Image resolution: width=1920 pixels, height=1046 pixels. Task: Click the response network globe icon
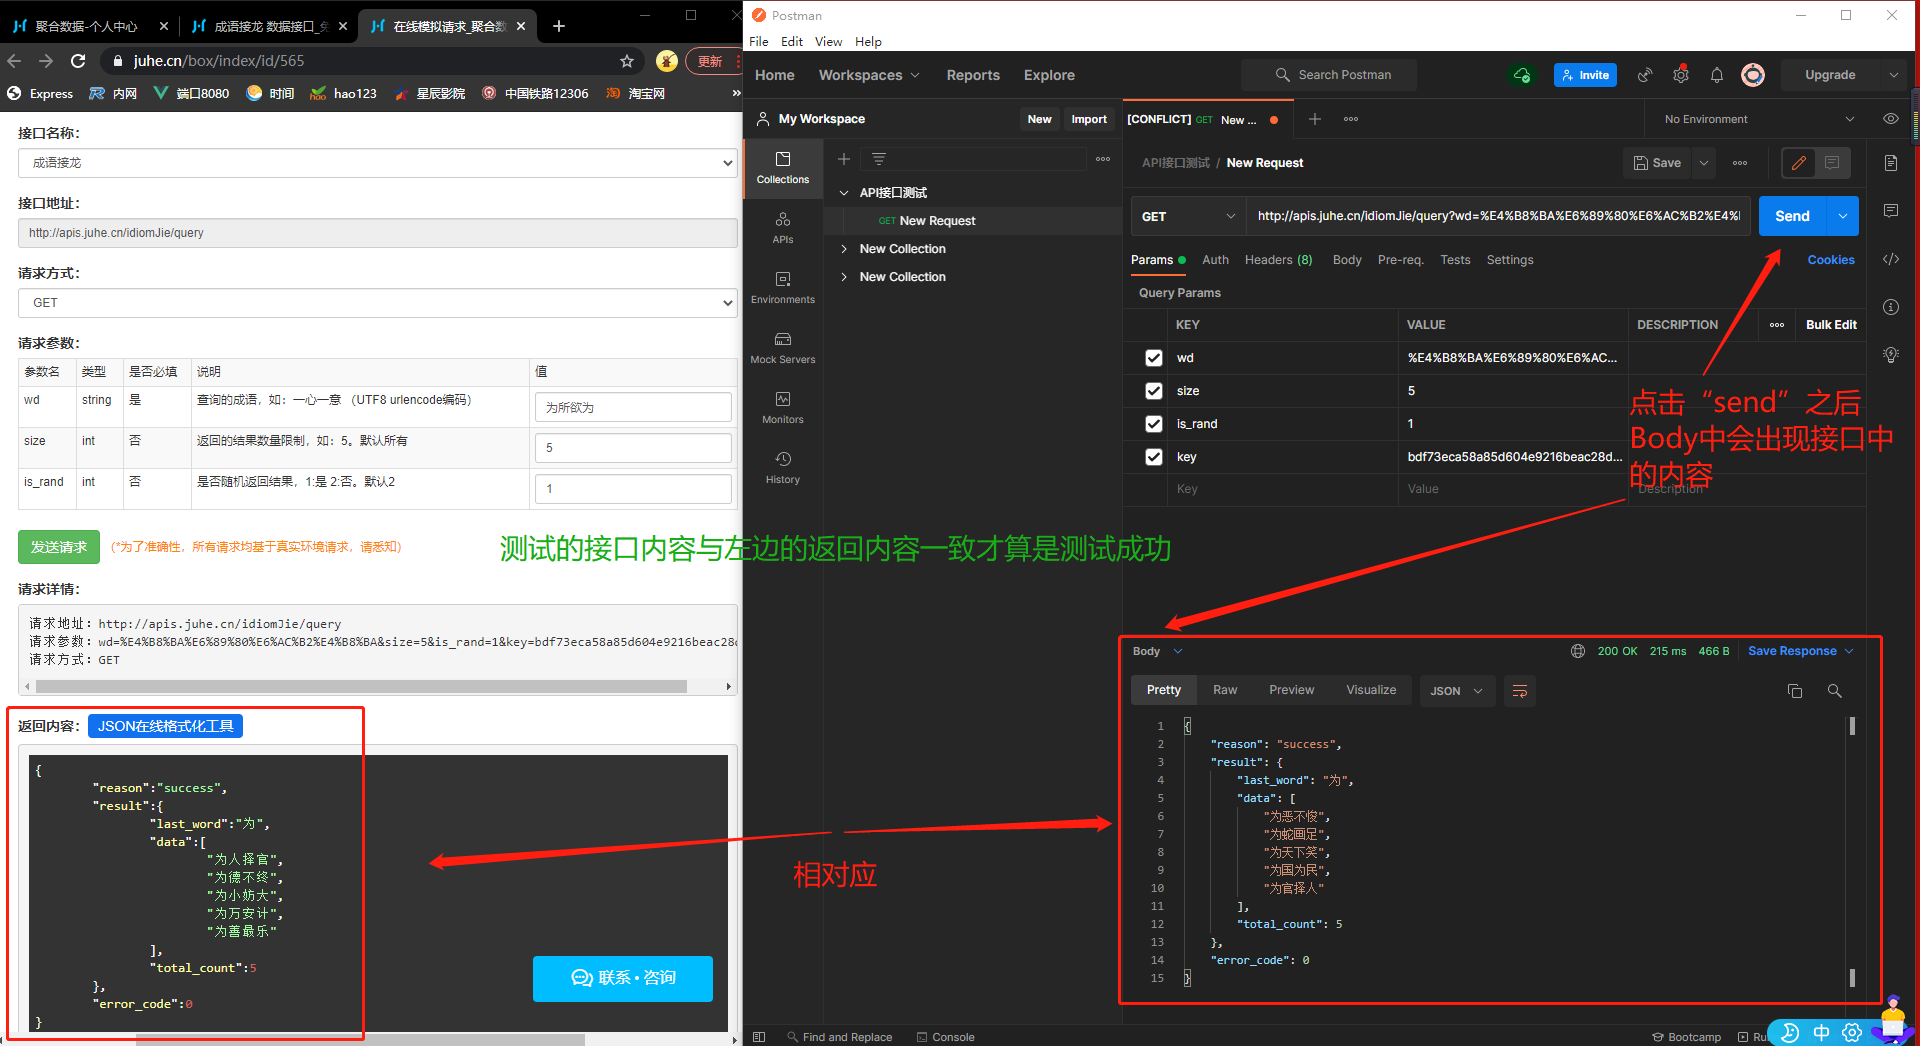(x=1578, y=651)
